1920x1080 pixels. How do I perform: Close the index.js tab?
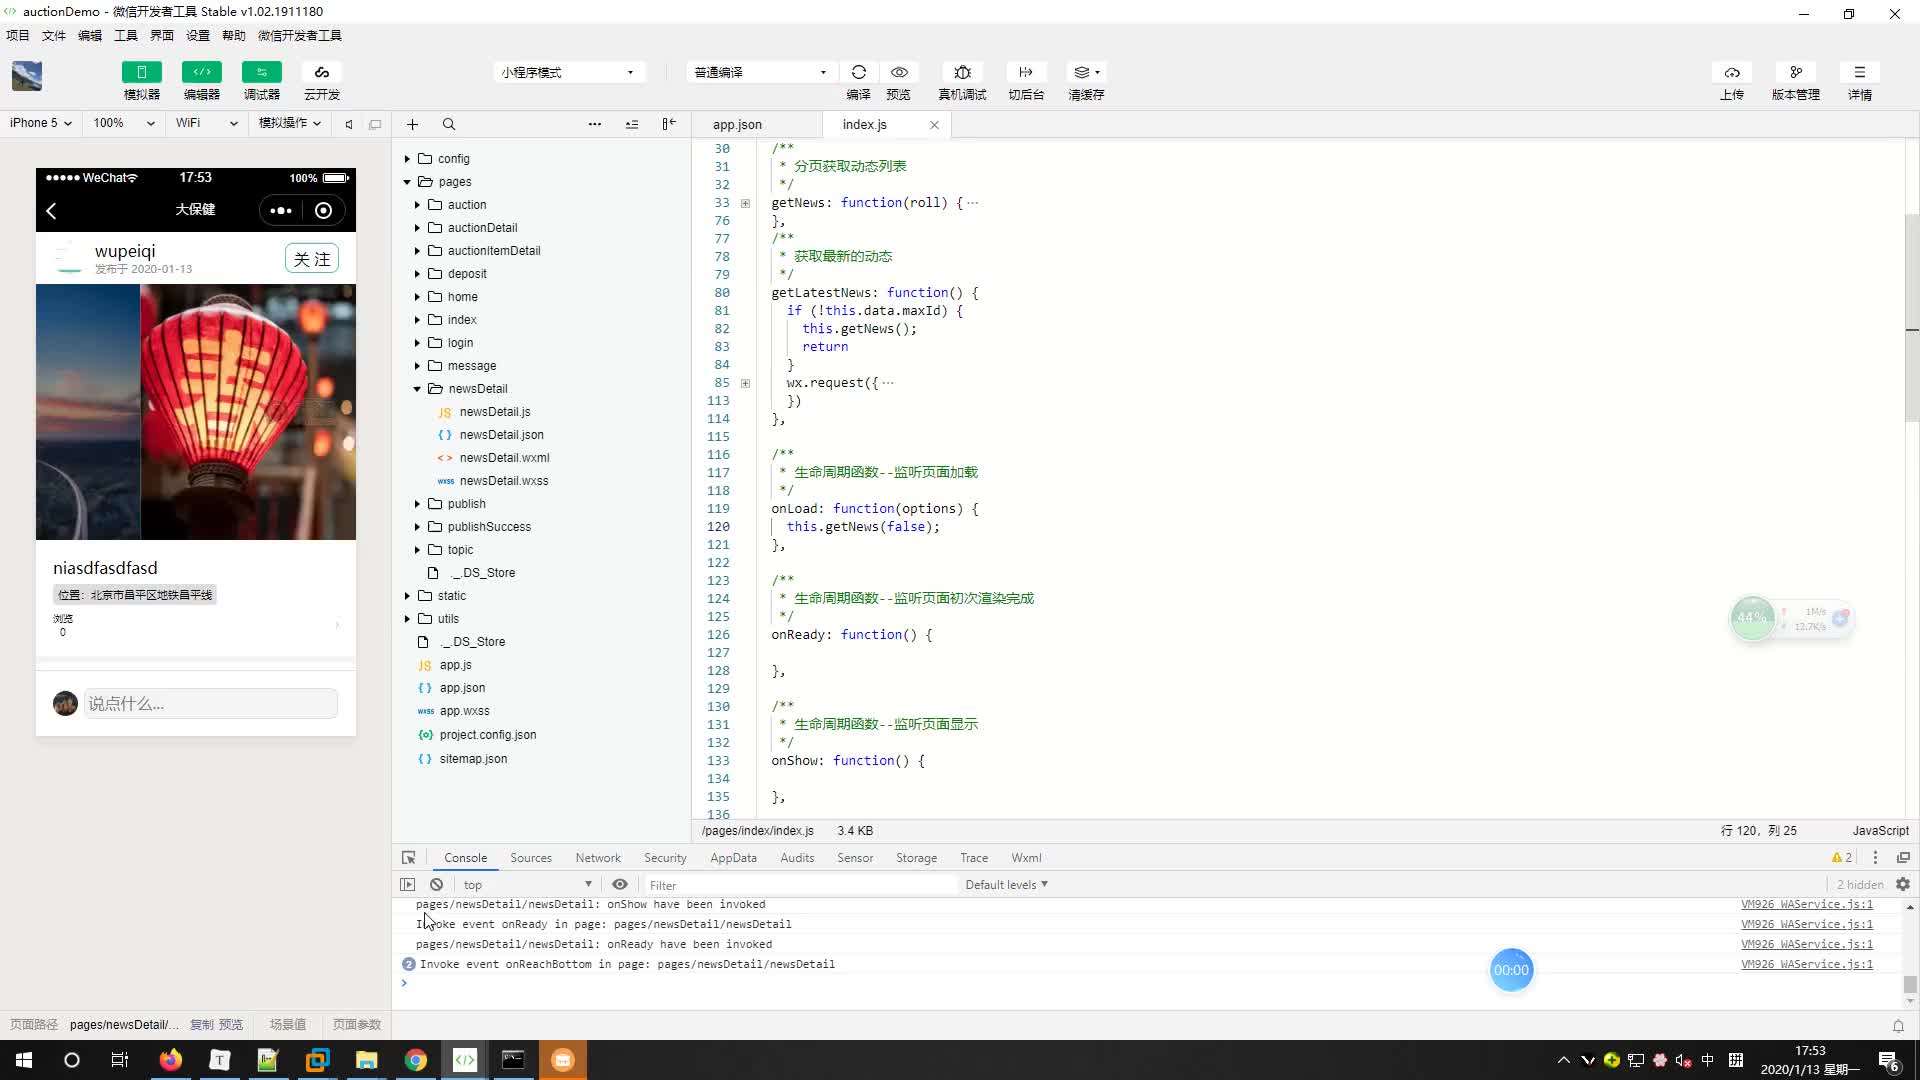934,125
